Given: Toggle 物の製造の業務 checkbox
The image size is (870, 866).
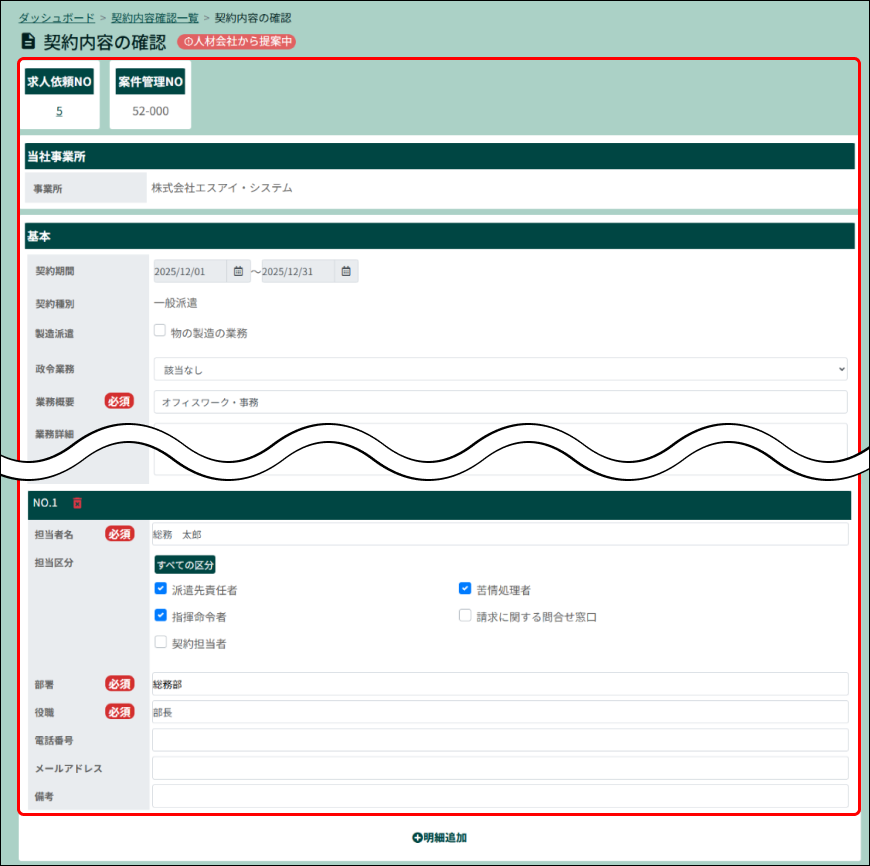Looking at the screenshot, I should [160, 330].
